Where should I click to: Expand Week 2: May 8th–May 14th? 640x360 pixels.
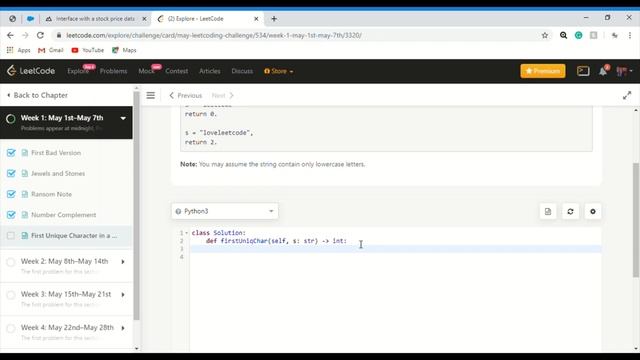click(123, 262)
